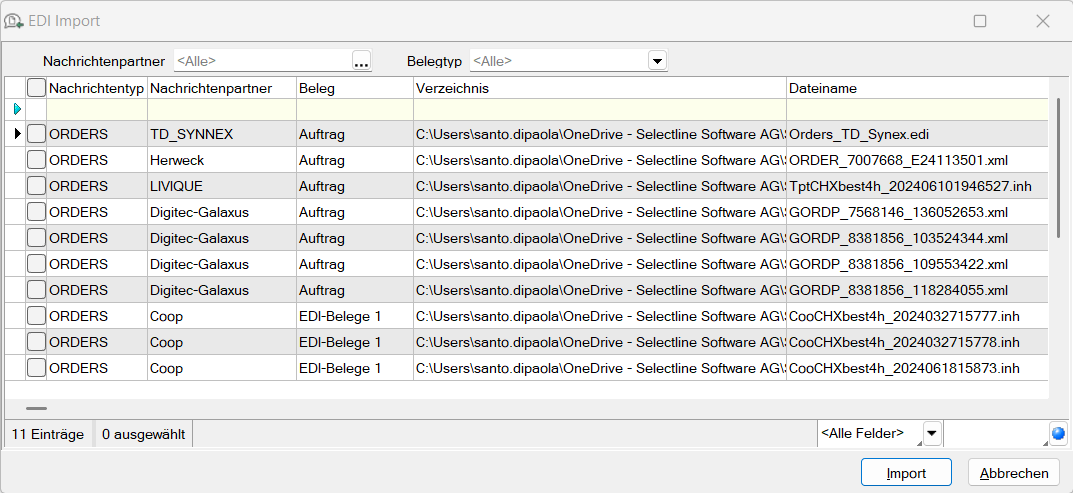This screenshot has width=1073, height=493.
Task: Click current row arrow beside TD_SYNNEX
Action: [17, 134]
